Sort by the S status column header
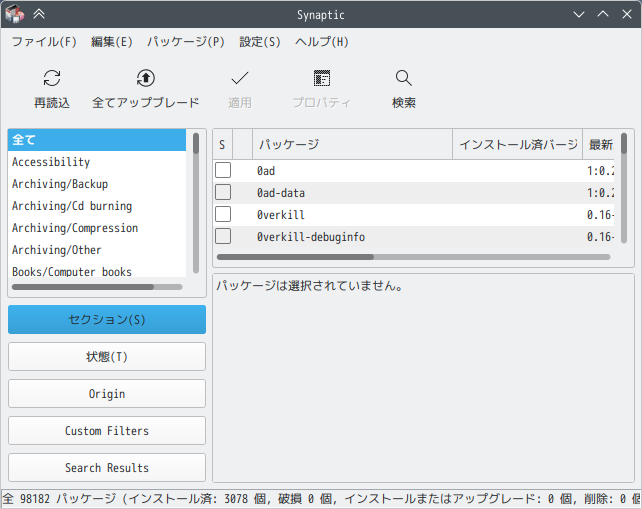This screenshot has height=509, width=642. click(x=223, y=144)
